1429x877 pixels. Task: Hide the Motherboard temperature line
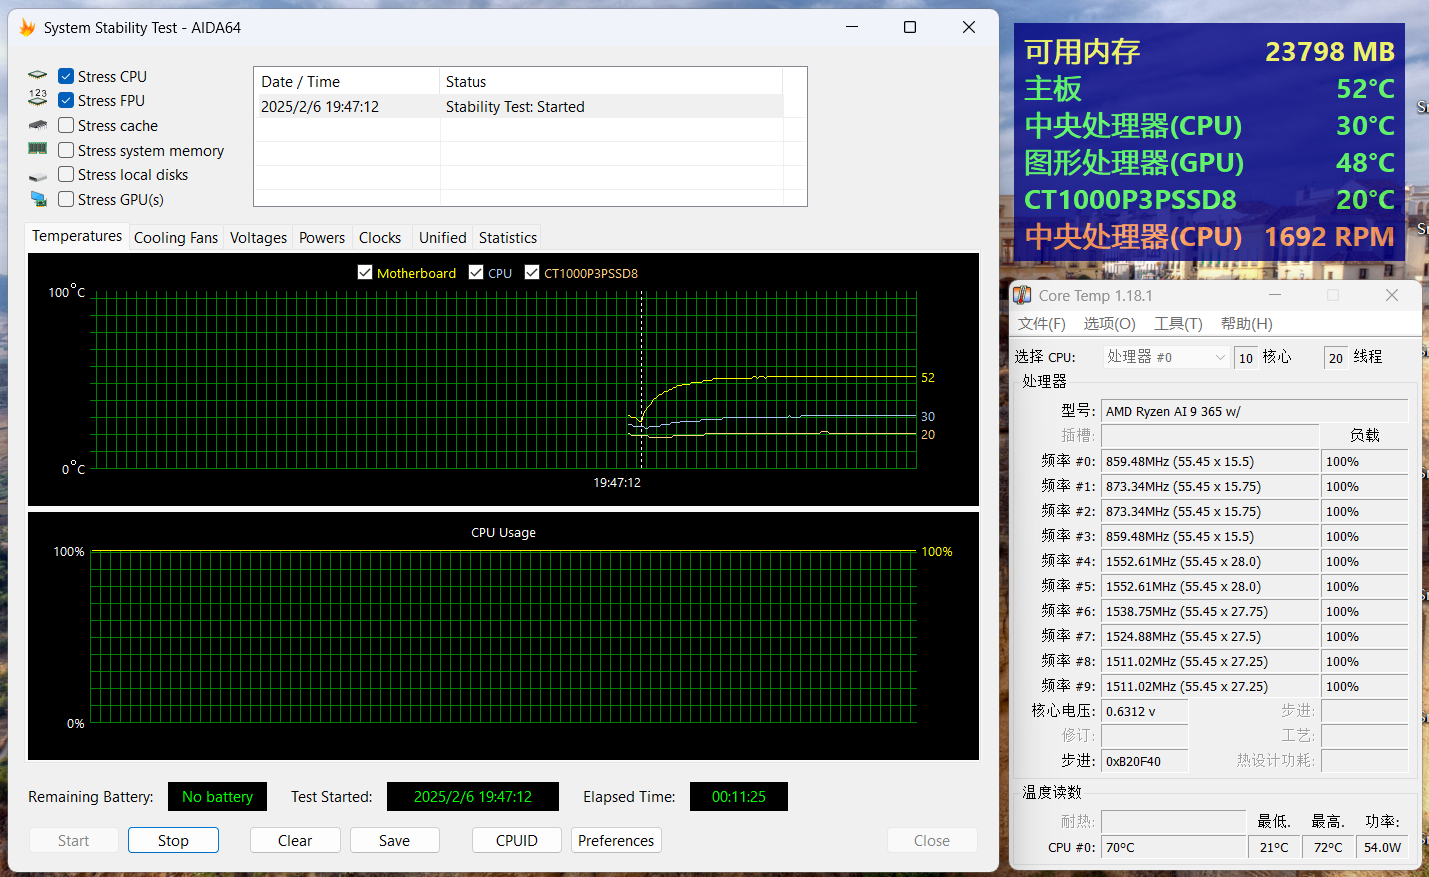pos(365,272)
